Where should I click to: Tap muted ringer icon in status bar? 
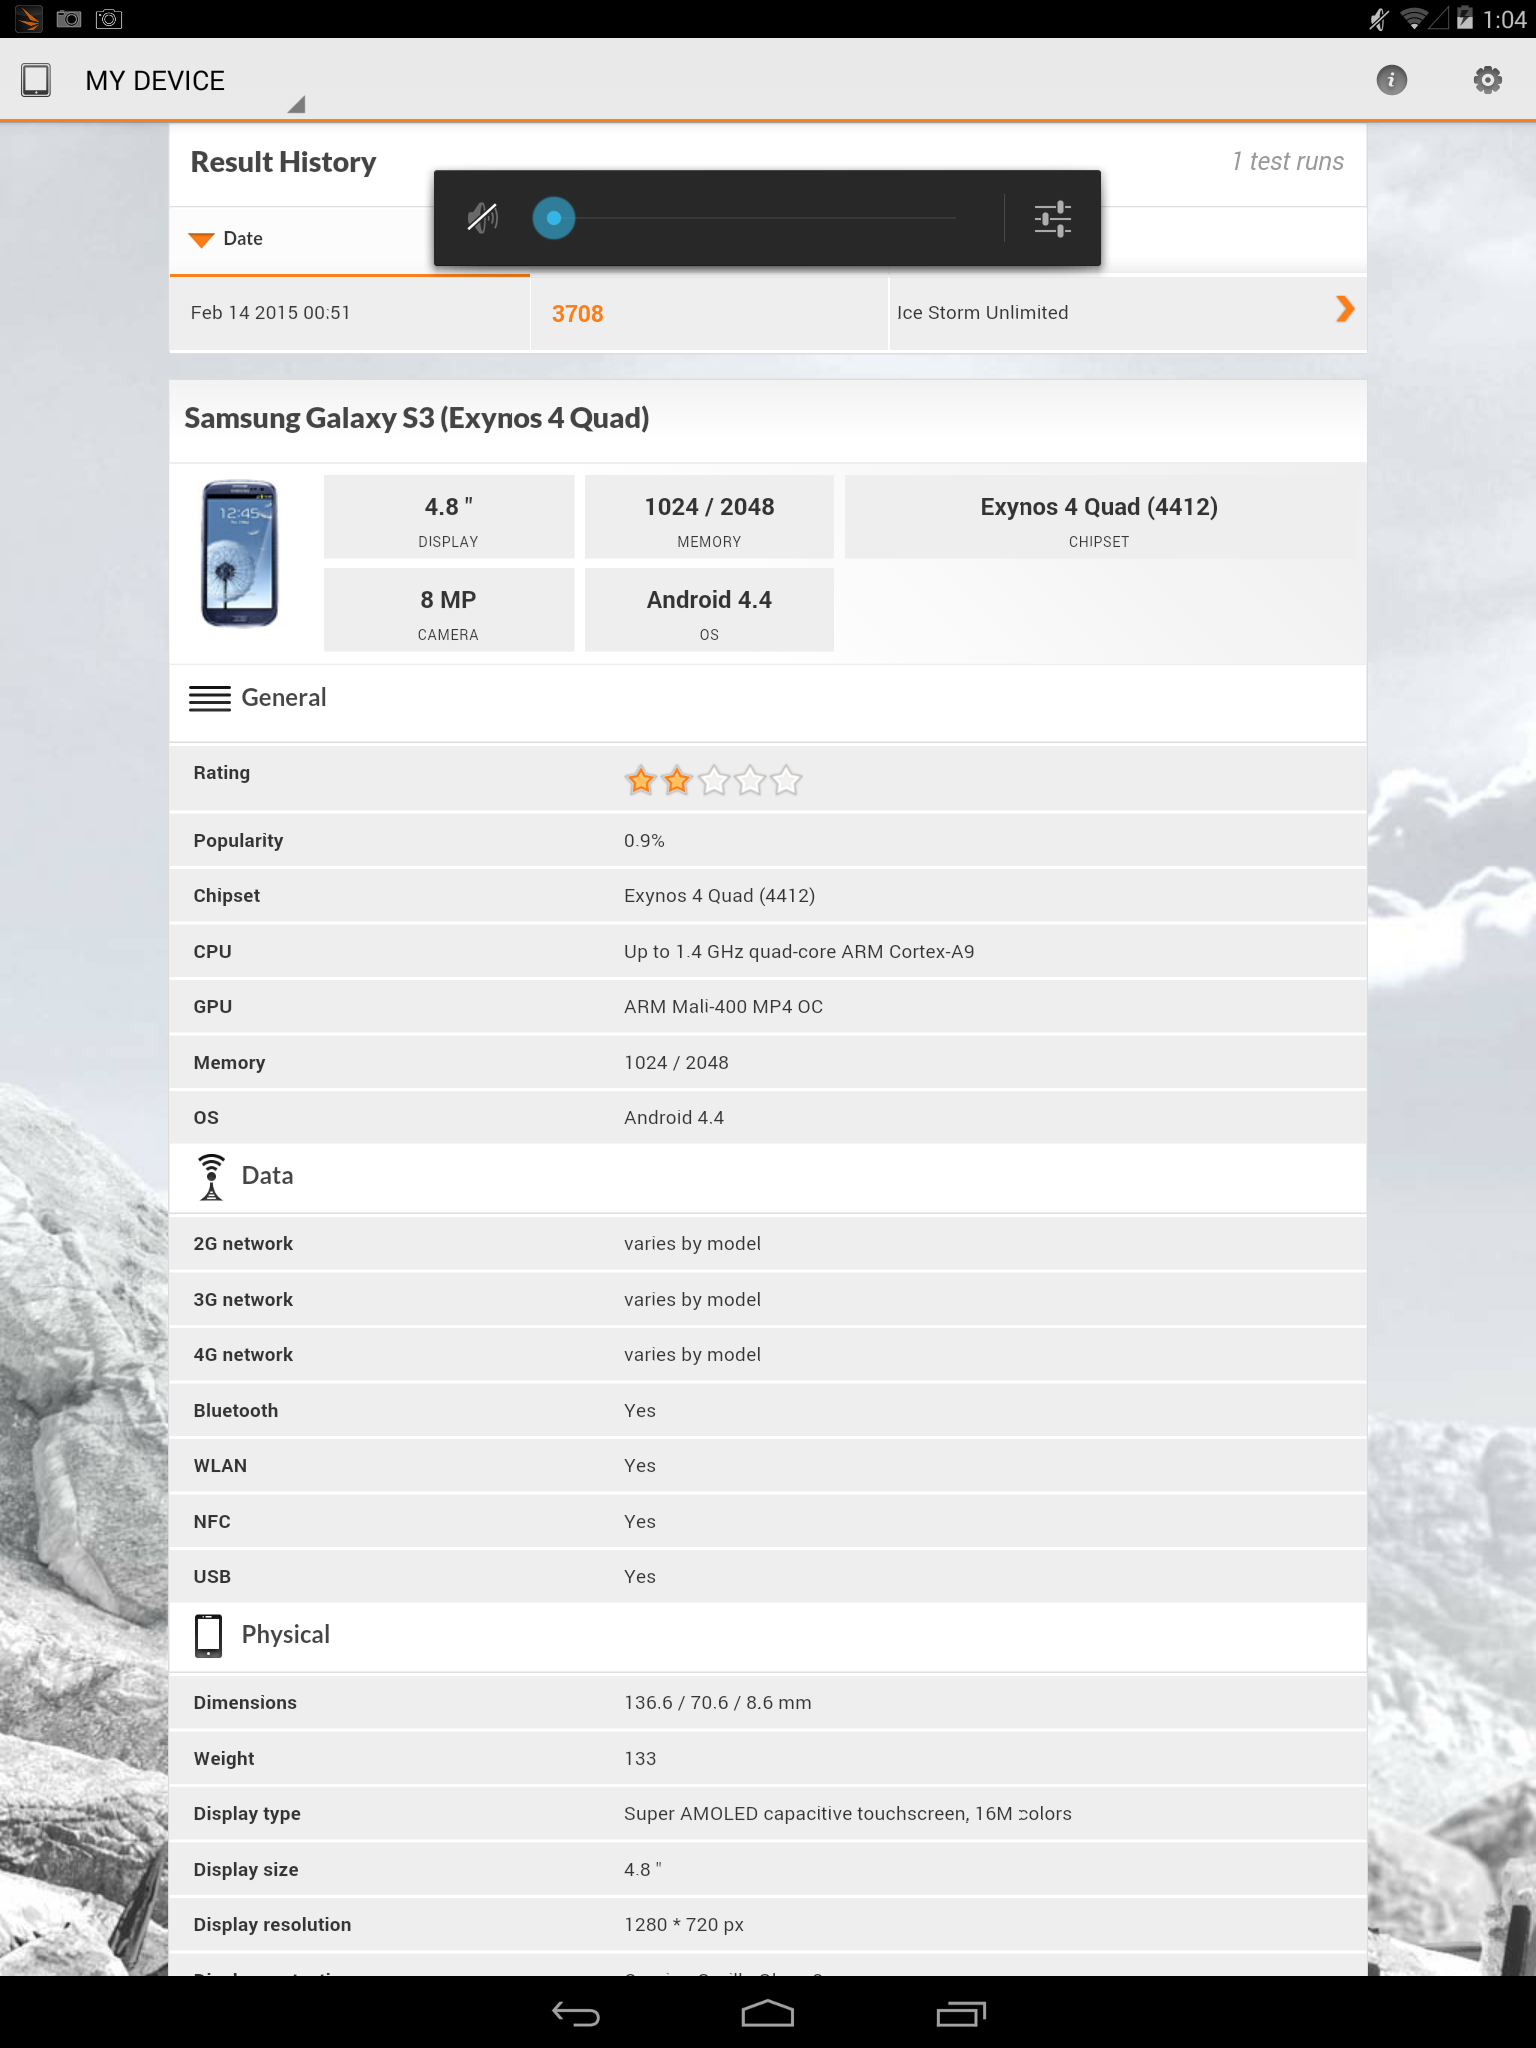(x=1379, y=19)
